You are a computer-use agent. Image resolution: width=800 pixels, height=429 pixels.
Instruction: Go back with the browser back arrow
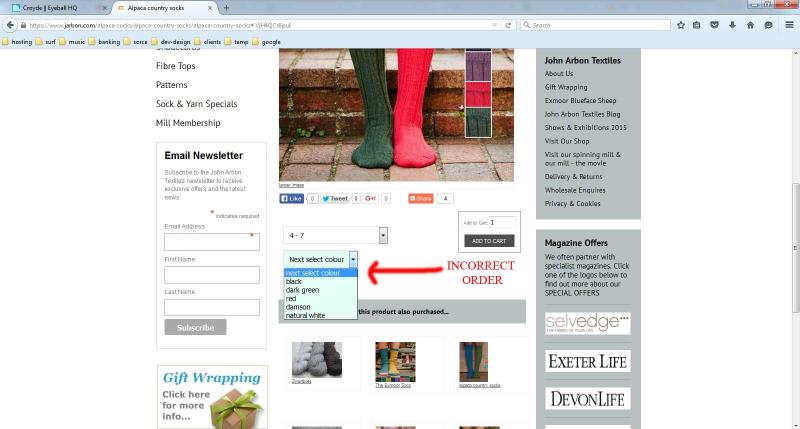tap(10, 25)
